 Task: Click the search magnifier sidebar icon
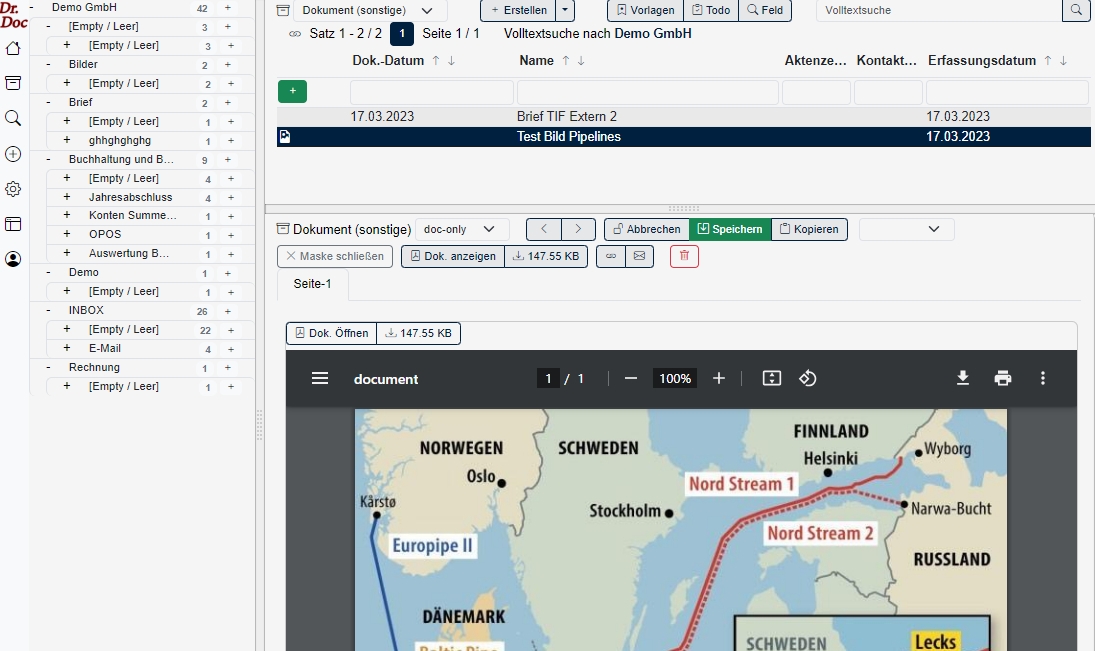(x=13, y=118)
